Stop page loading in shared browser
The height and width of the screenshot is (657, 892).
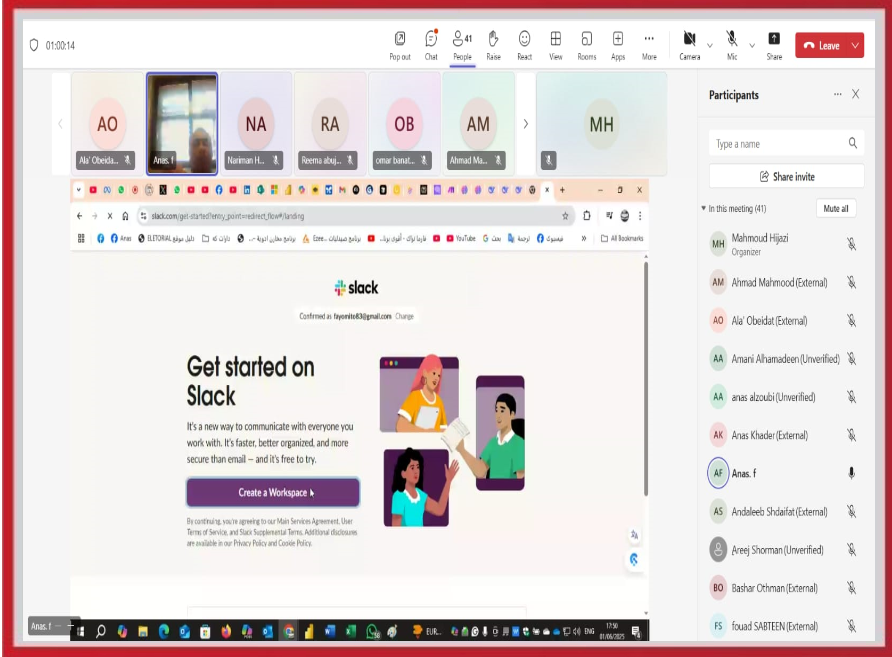(110, 216)
